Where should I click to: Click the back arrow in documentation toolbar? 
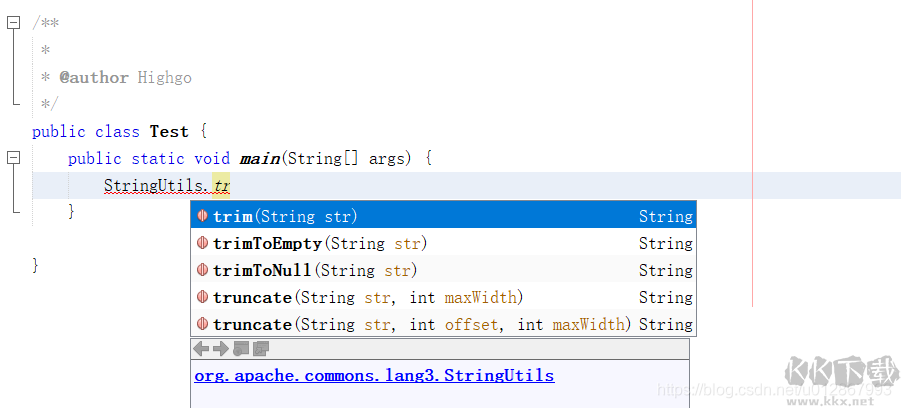[x=201, y=349]
